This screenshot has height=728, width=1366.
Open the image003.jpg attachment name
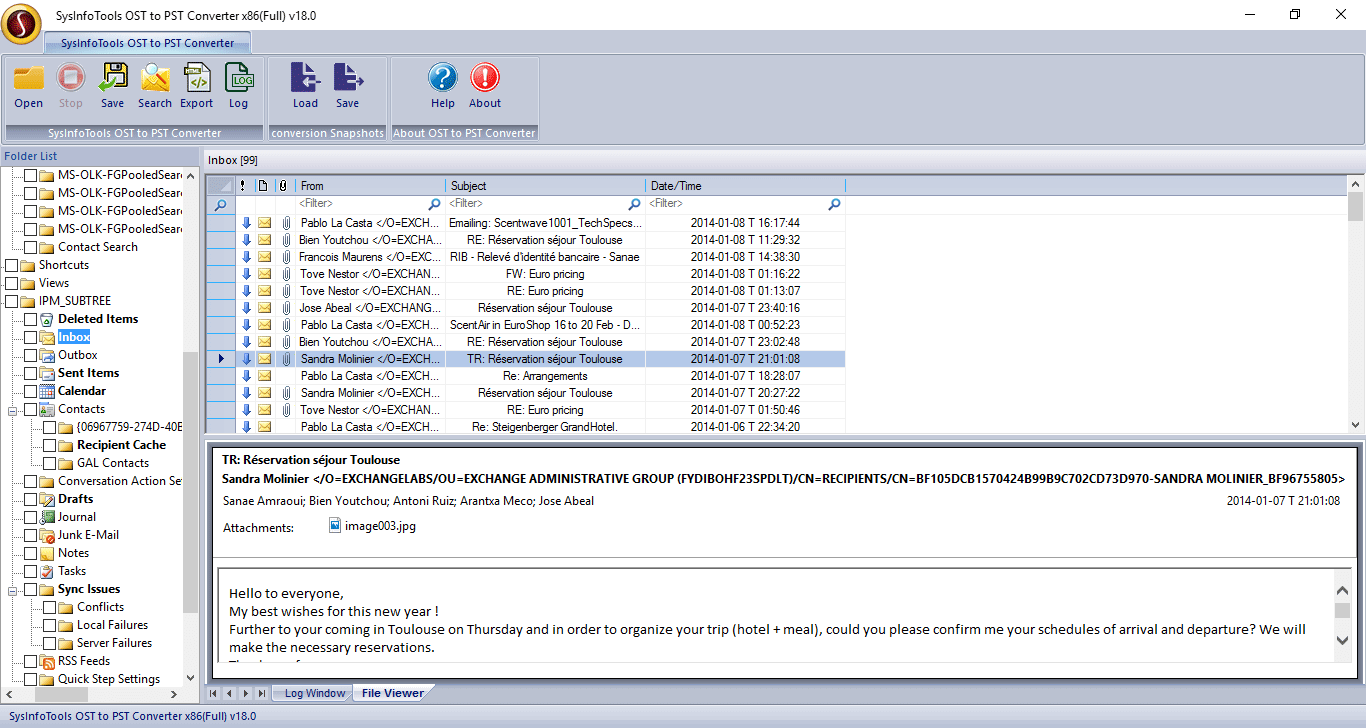[x=380, y=527]
